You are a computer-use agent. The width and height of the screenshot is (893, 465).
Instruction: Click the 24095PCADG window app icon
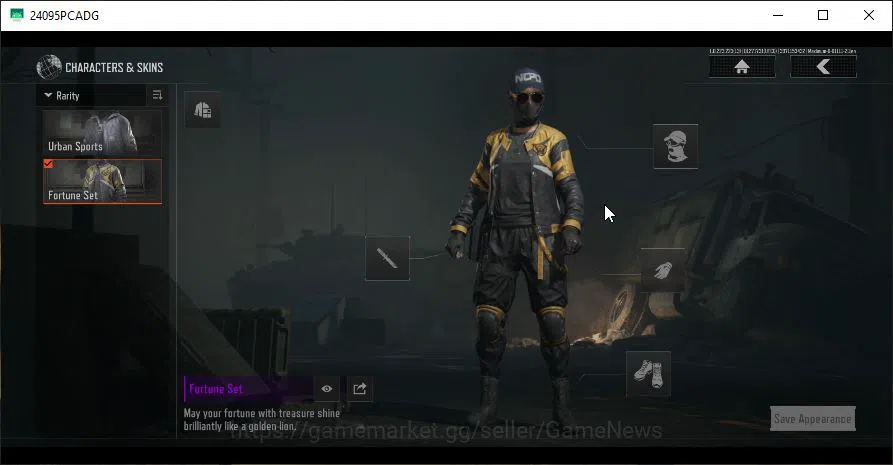tap(17, 15)
